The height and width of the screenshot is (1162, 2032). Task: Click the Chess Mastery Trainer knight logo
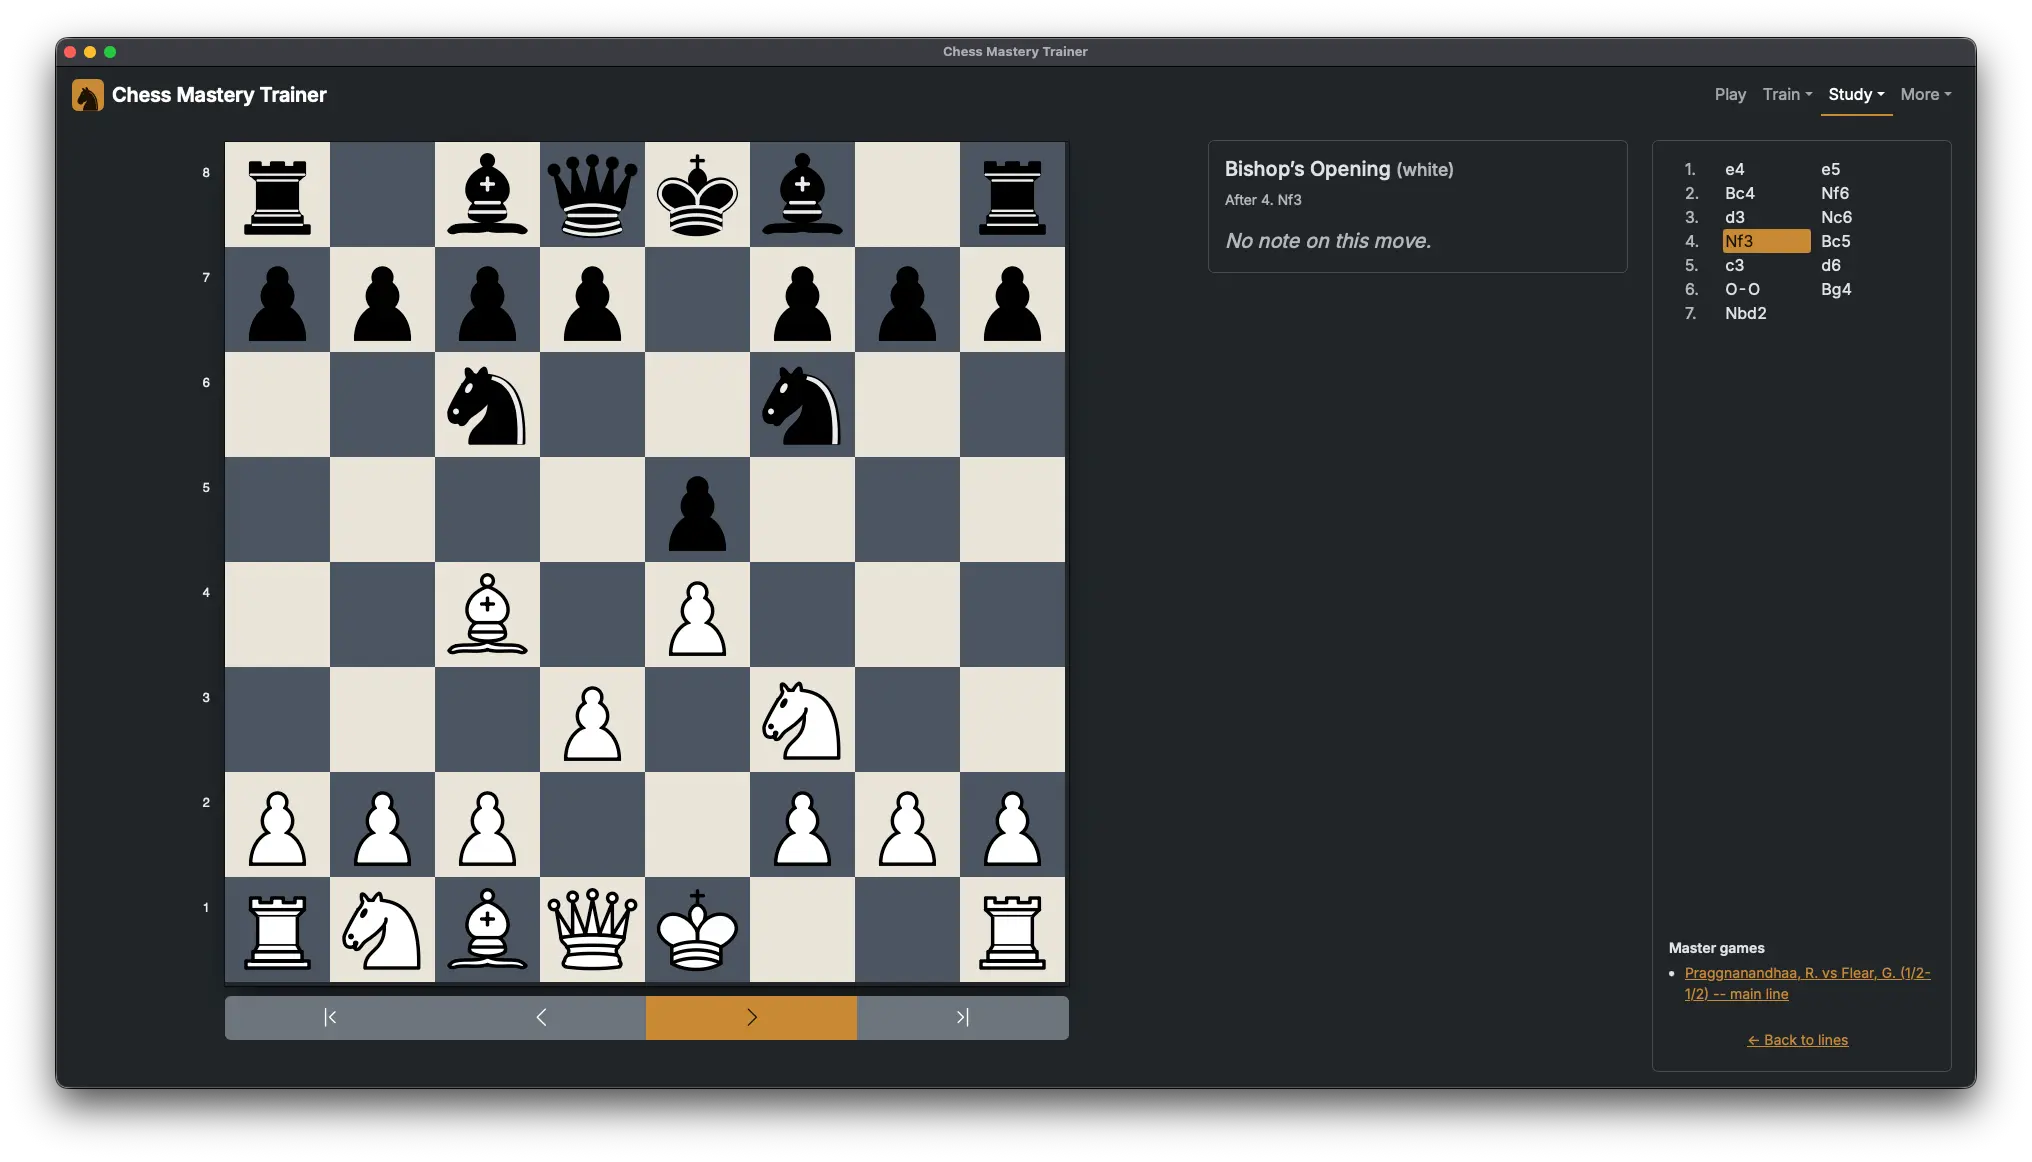tap(88, 95)
